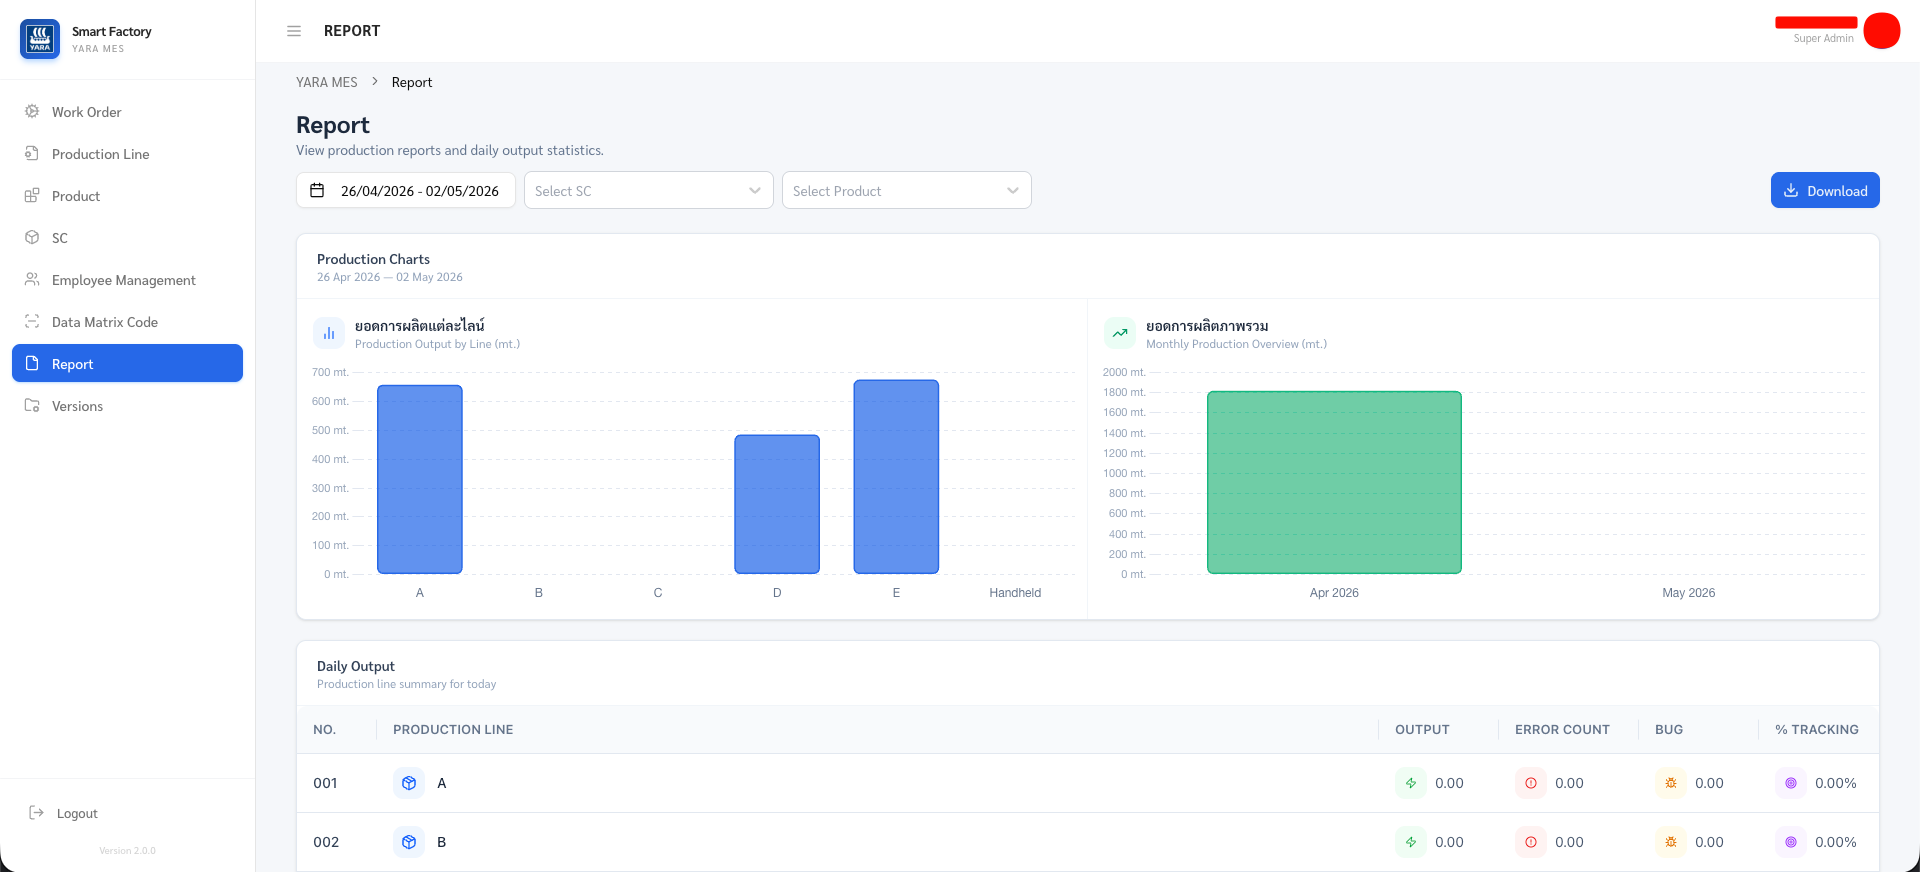
Task: Open the Select SC dropdown
Action: (x=649, y=190)
